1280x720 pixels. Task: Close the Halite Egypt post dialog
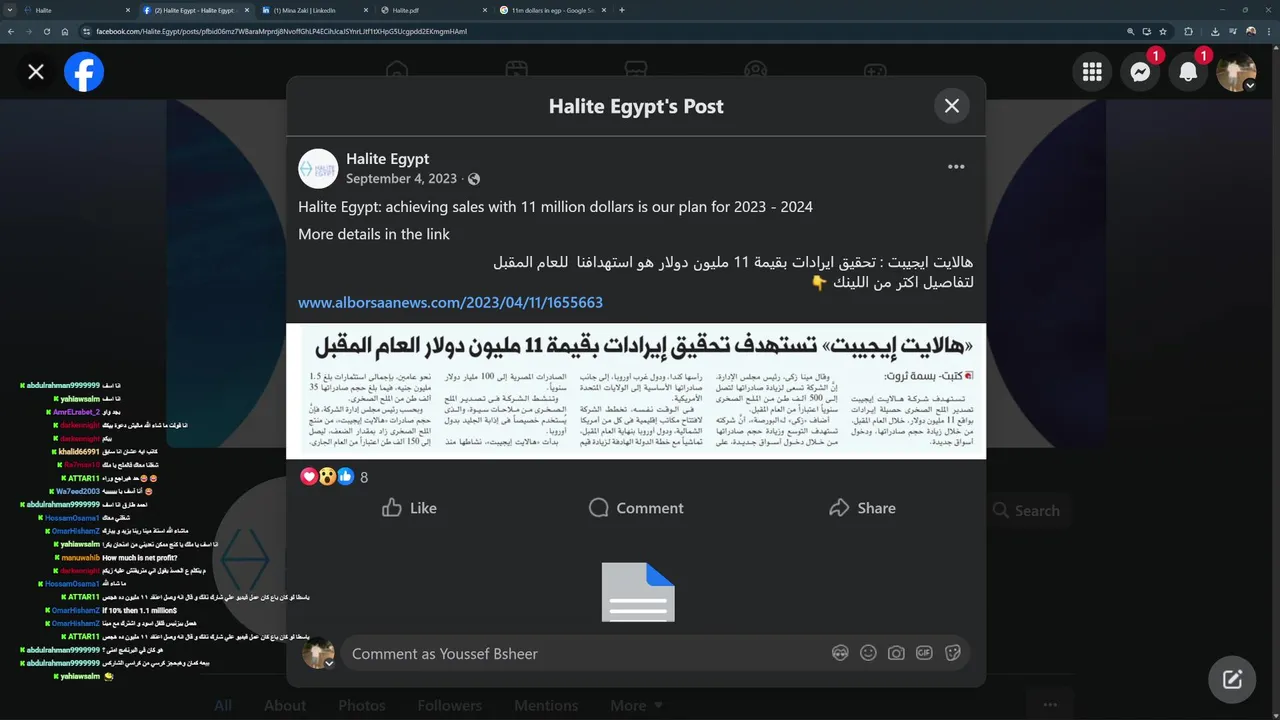[x=951, y=106]
